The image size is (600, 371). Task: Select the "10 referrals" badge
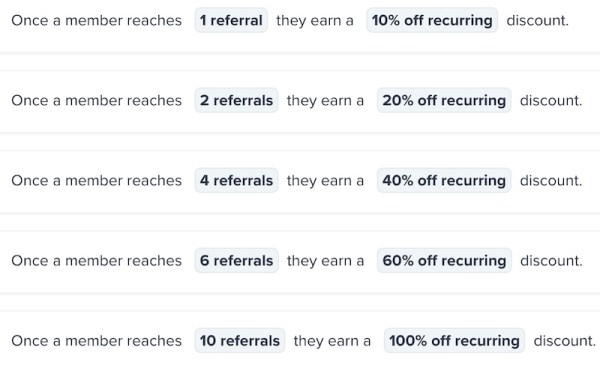tap(240, 340)
